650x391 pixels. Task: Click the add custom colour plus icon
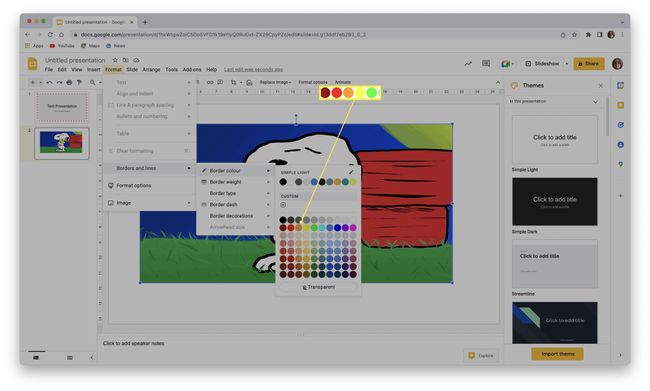(x=283, y=205)
